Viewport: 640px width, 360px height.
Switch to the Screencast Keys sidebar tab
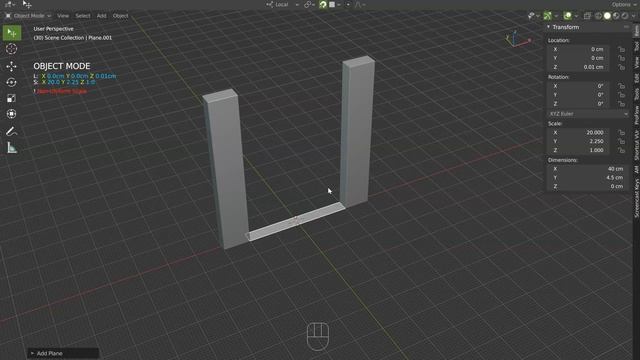pos(636,198)
